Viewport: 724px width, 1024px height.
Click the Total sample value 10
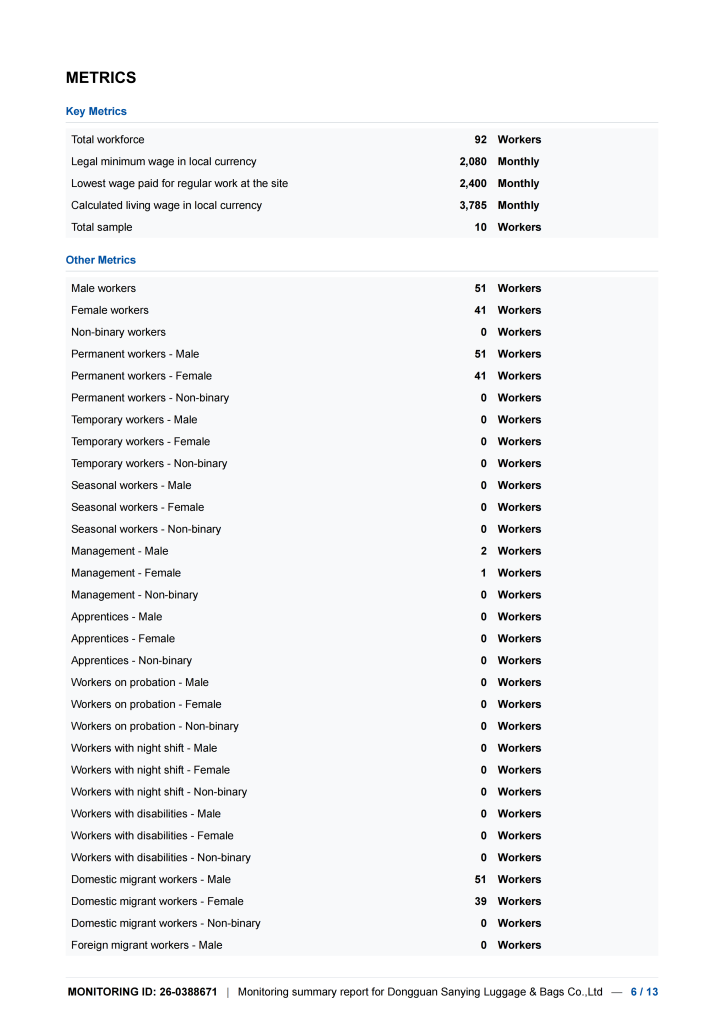(x=480, y=227)
